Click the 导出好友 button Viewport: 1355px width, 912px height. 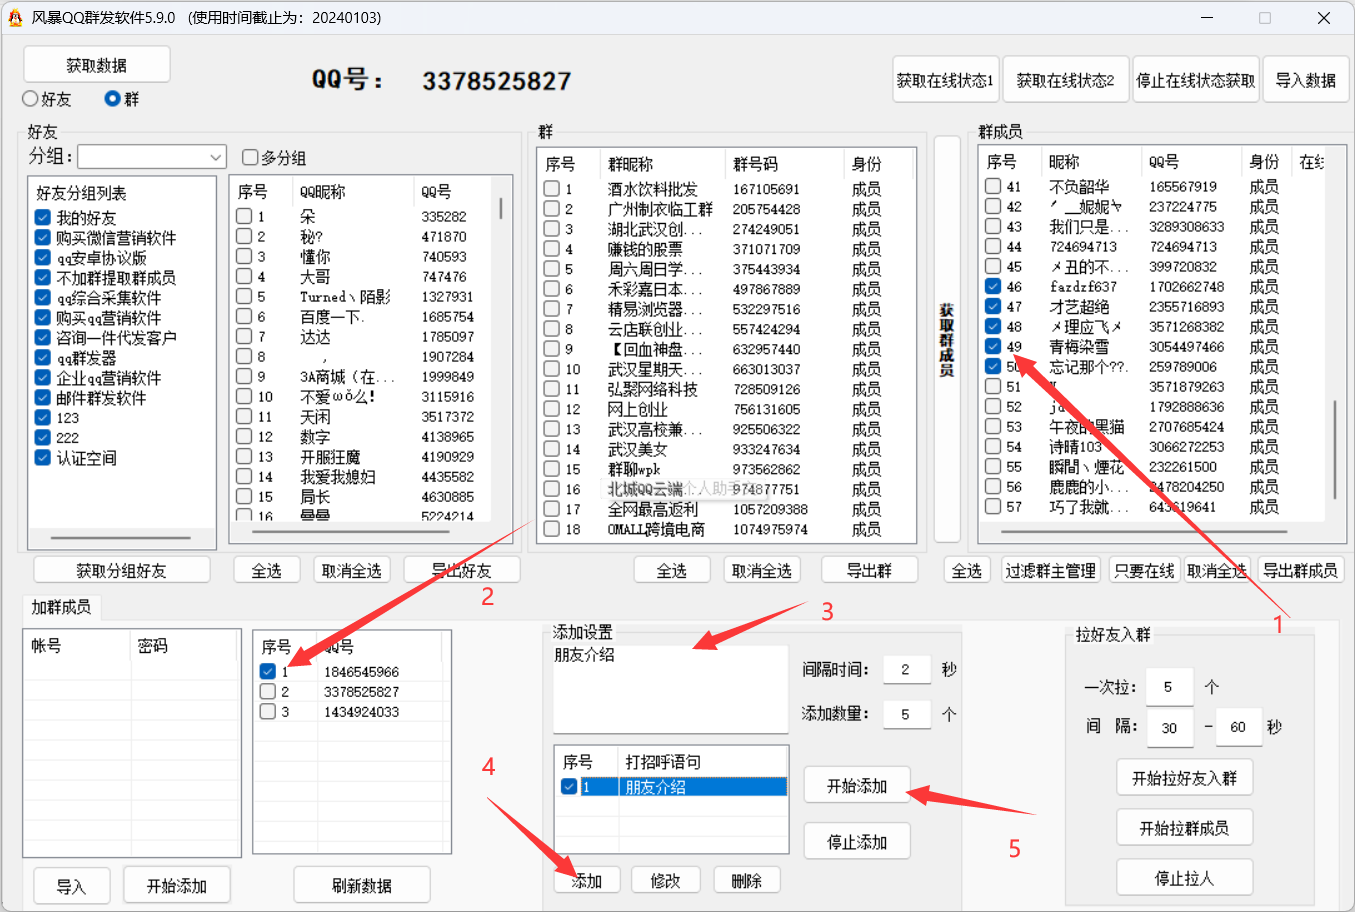(x=462, y=570)
